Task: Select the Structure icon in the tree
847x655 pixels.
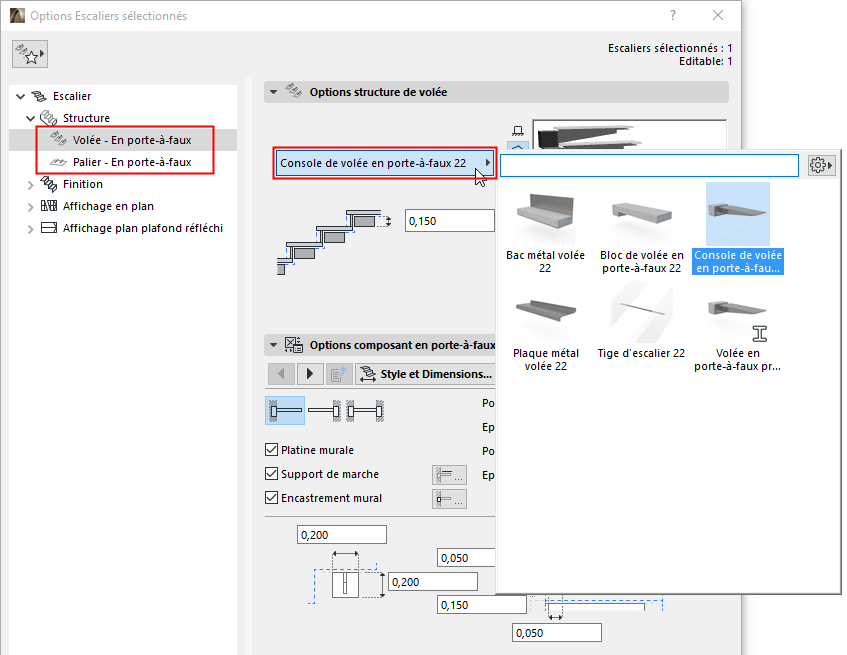Action: tap(48, 117)
